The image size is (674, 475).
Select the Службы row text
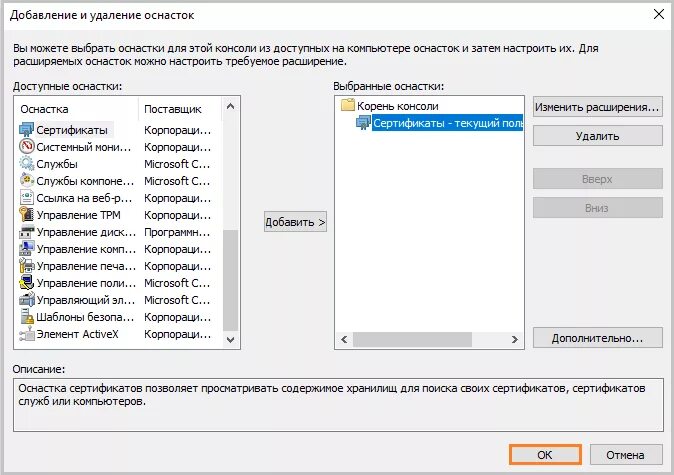tap(57, 164)
